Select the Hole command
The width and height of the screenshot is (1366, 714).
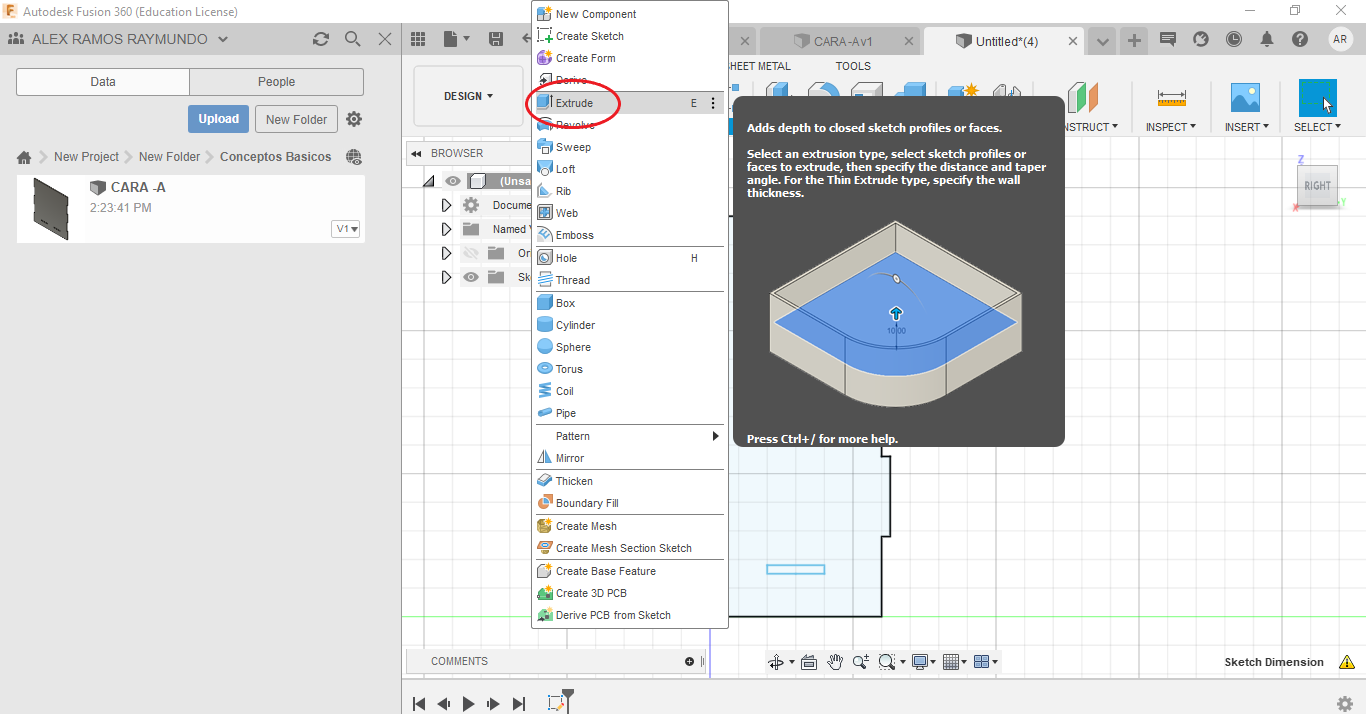pyautogui.click(x=629, y=258)
